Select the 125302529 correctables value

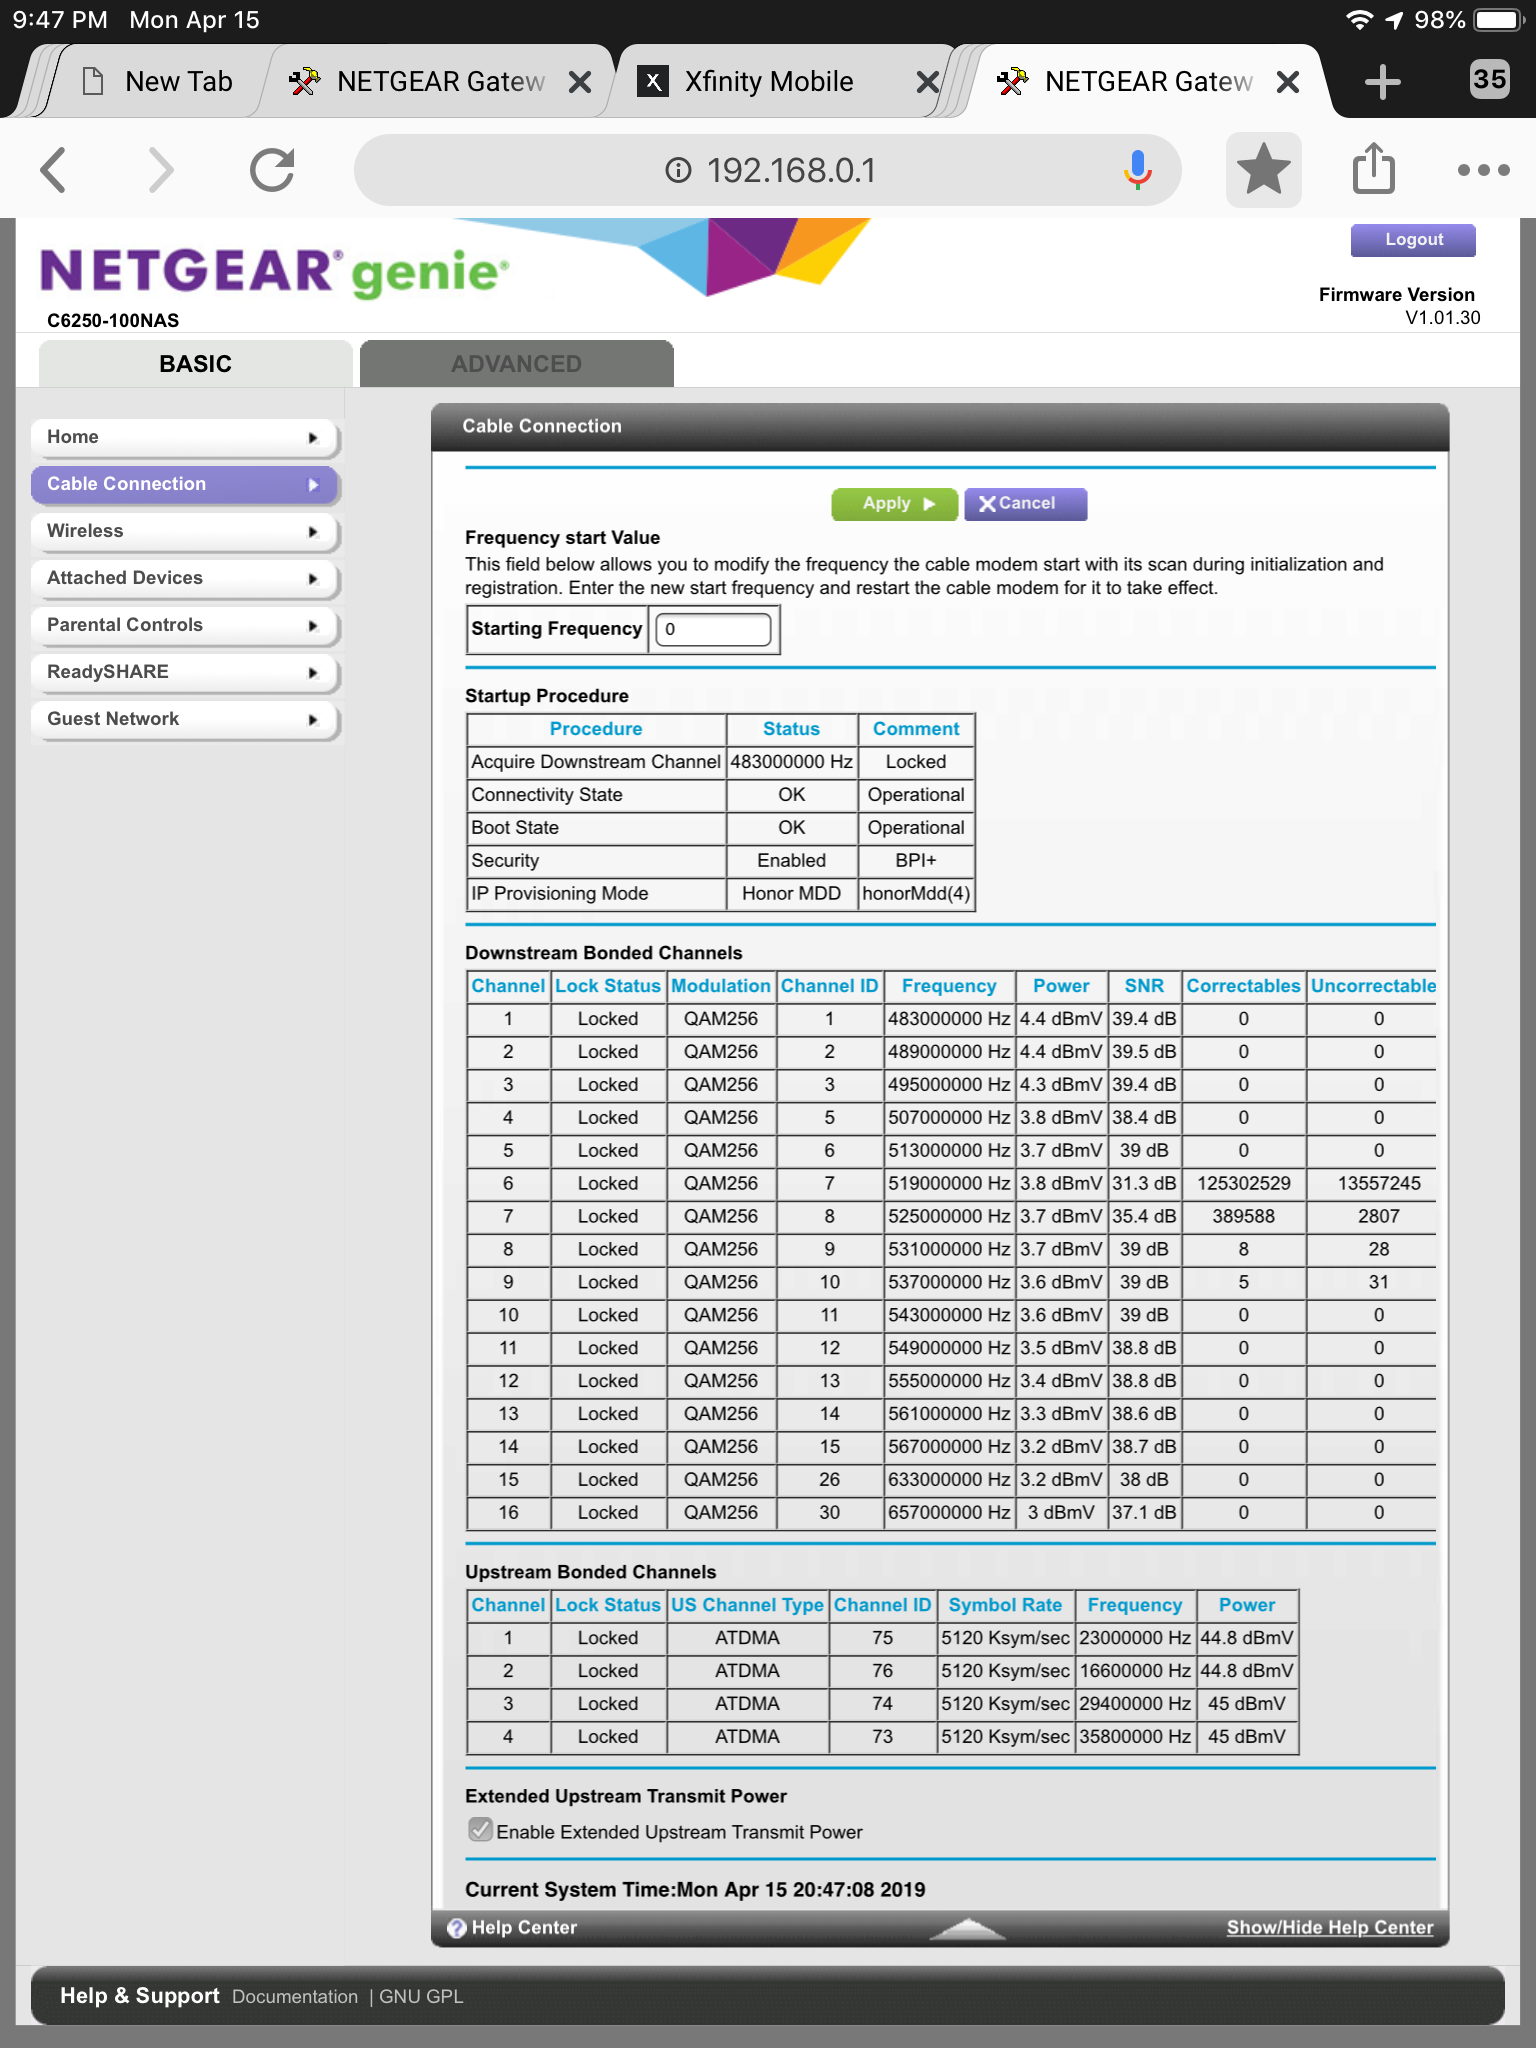click(1244, 1184)
